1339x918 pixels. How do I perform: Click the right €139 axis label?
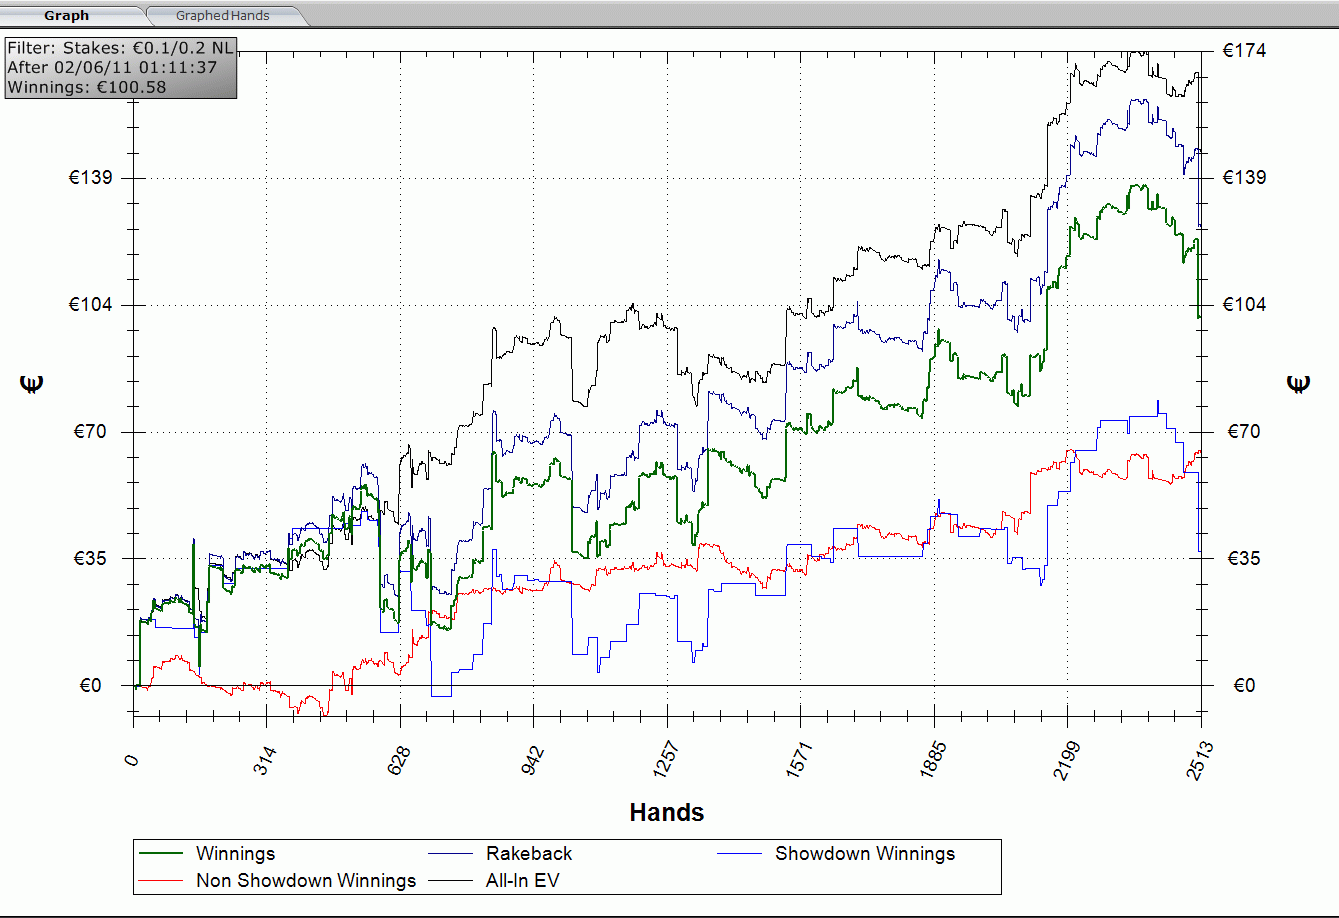(x=1245, y=178)
